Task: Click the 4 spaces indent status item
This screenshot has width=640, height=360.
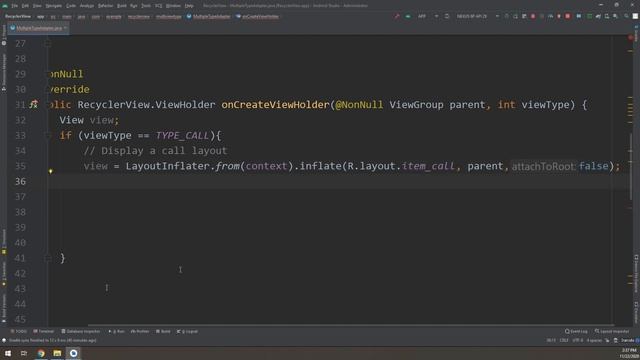Action: (594, 340)
